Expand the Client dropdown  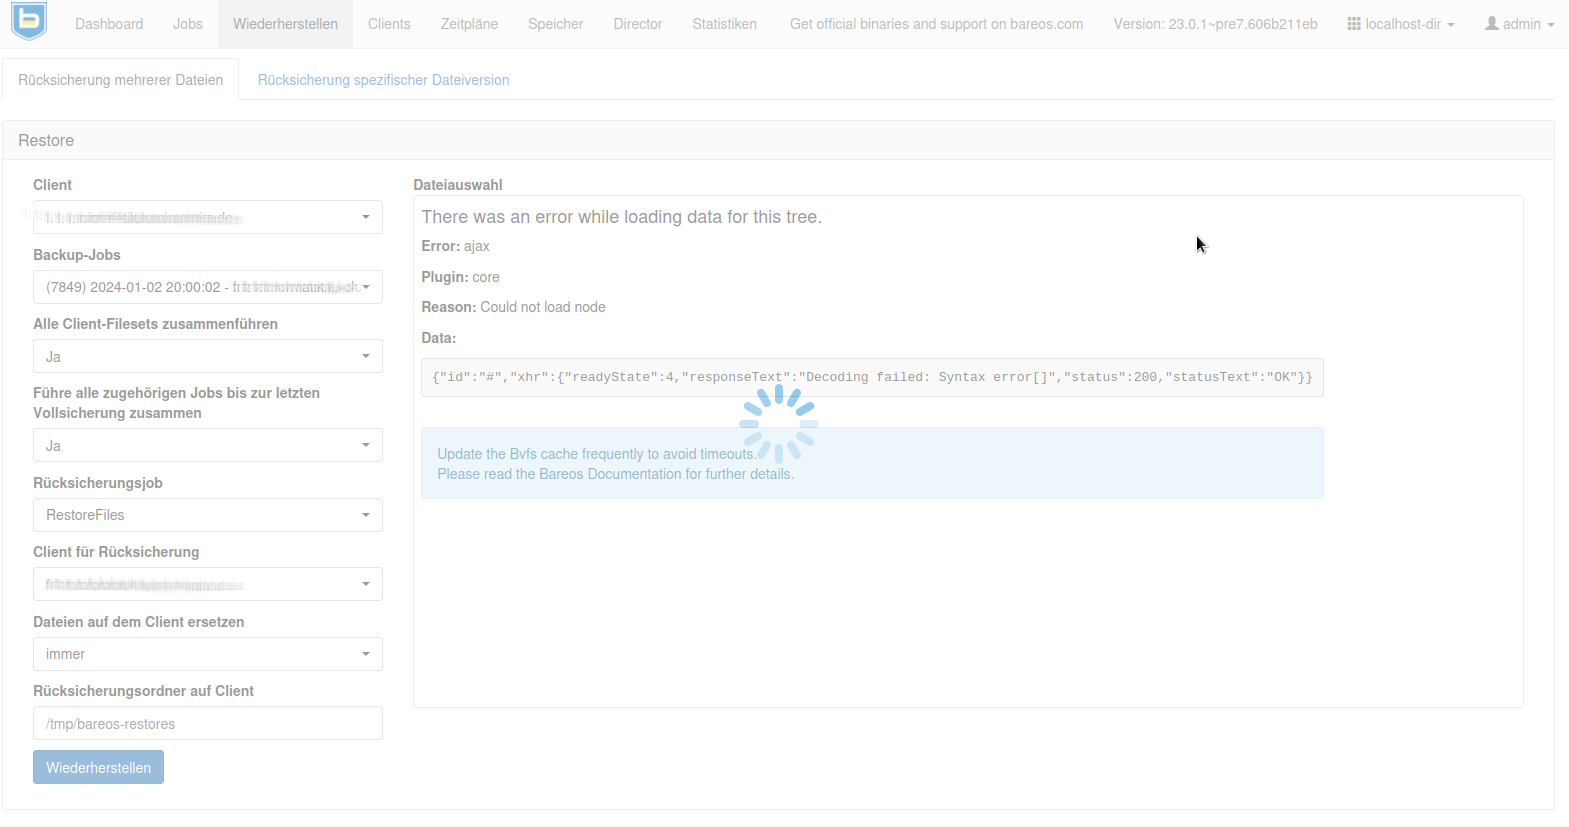click(207, 217)
